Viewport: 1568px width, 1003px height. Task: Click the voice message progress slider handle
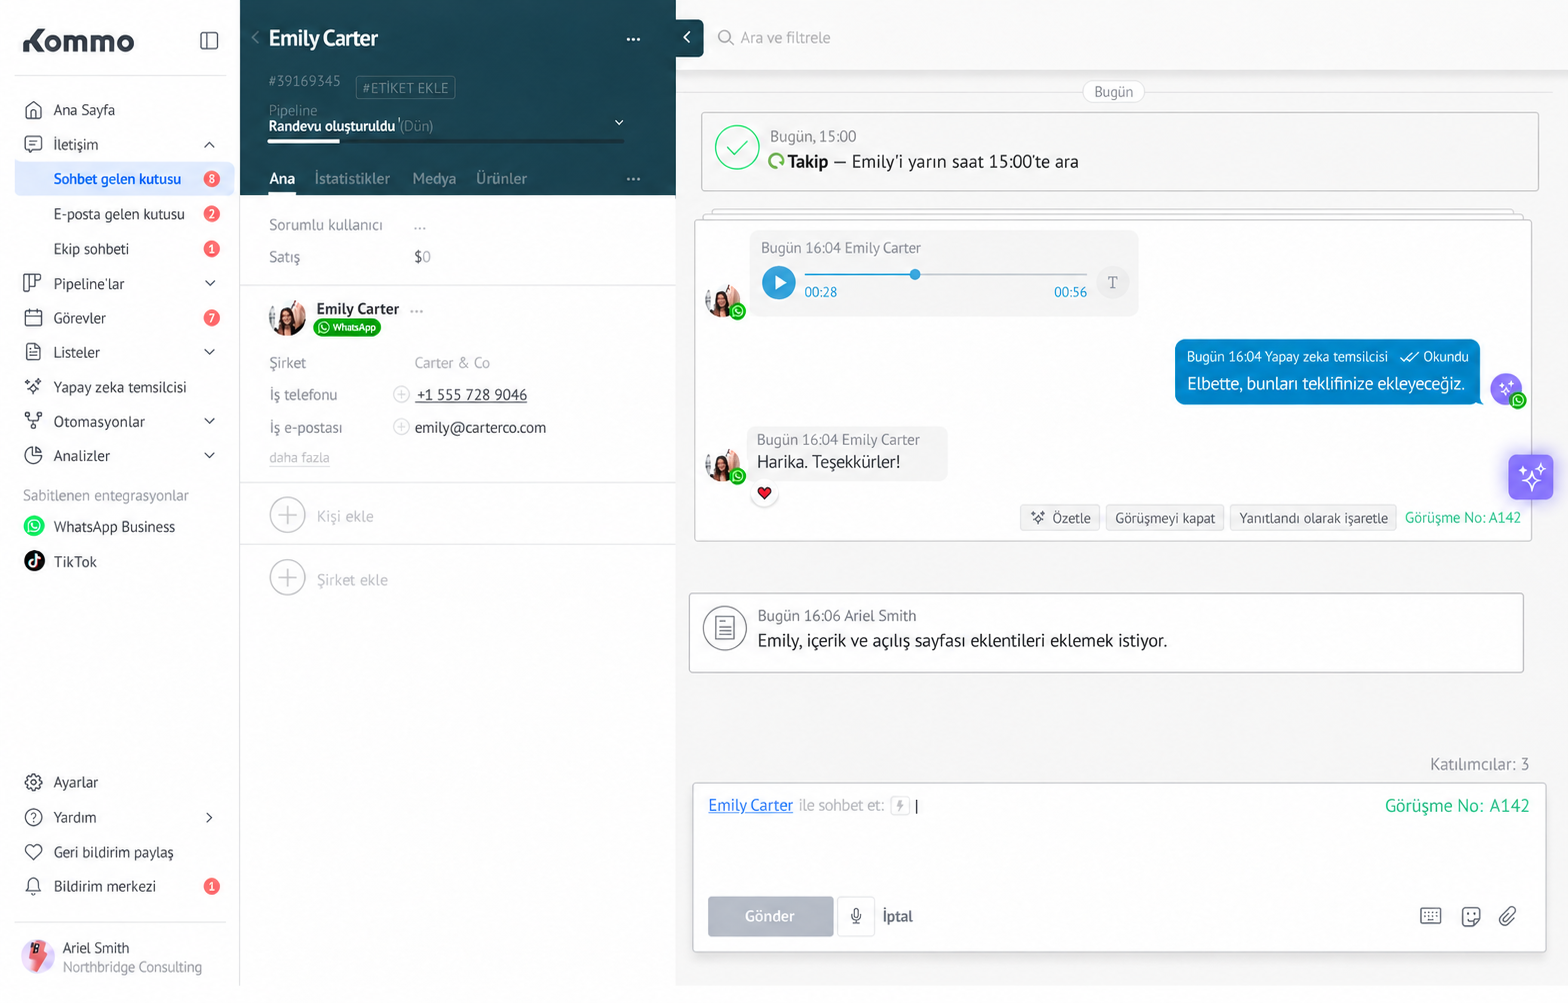tap(914, 274)
